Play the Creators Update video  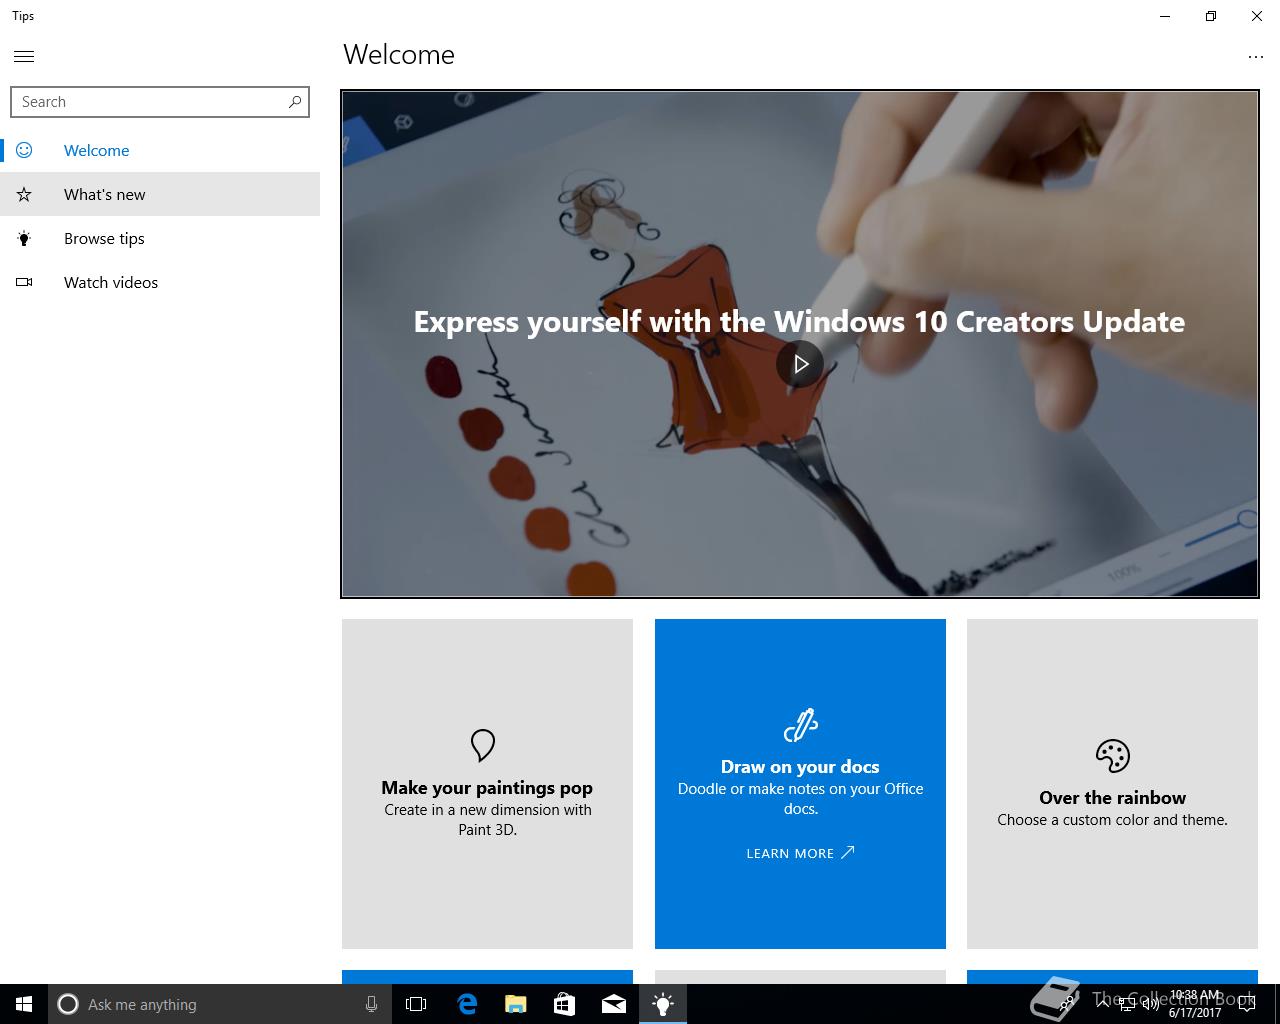[800, 364]
